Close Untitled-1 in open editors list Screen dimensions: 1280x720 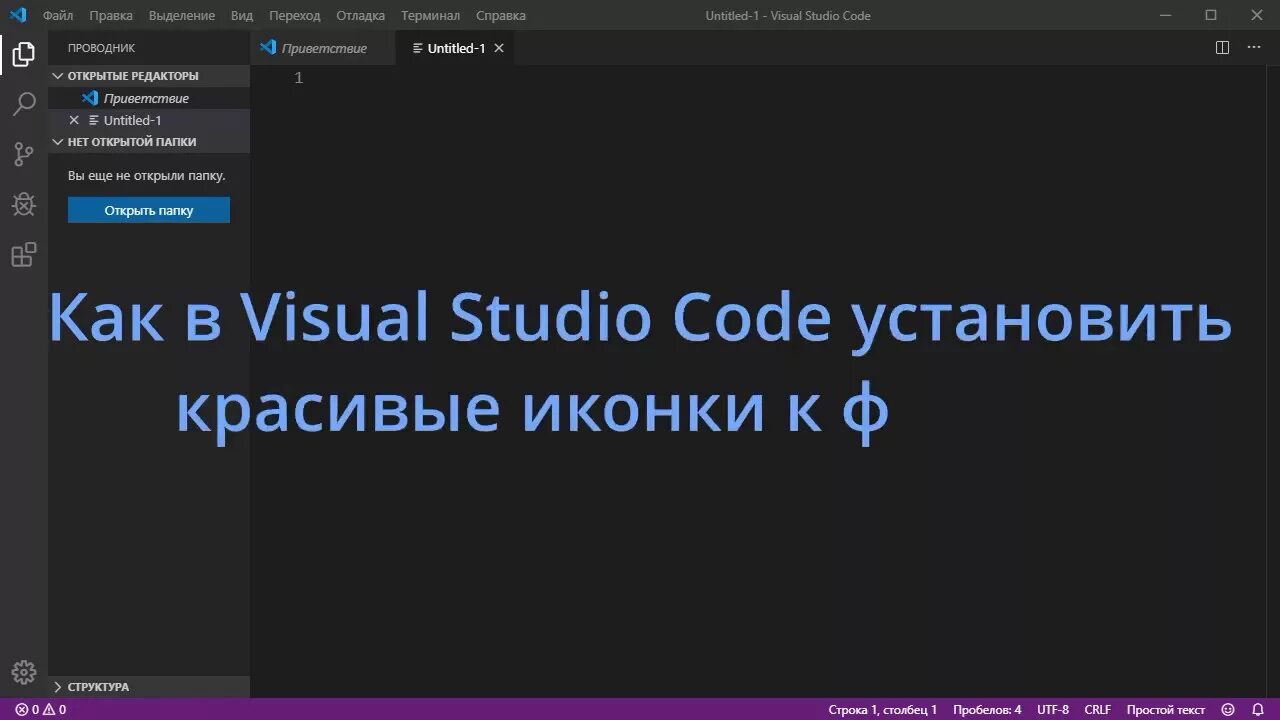tap(73, 120)
